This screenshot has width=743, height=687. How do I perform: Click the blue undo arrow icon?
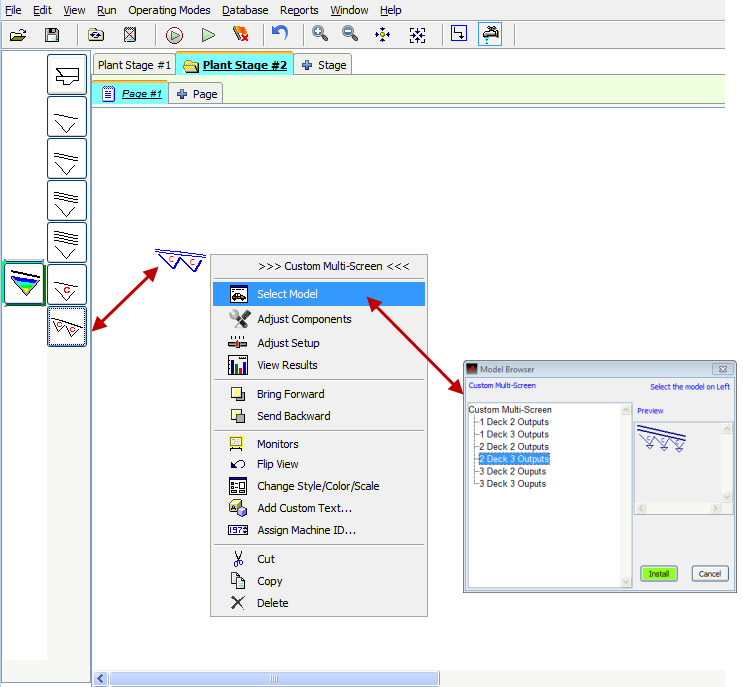[281, 34]
